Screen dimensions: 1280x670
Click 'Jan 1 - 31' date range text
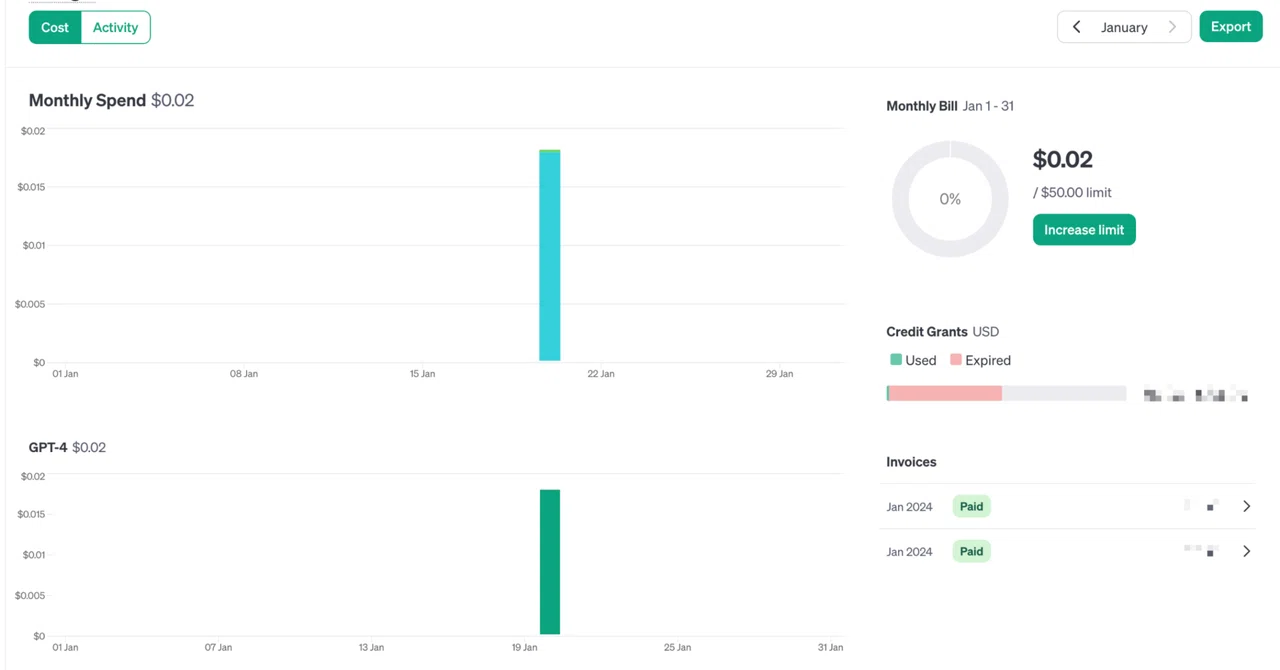[988, 106]
